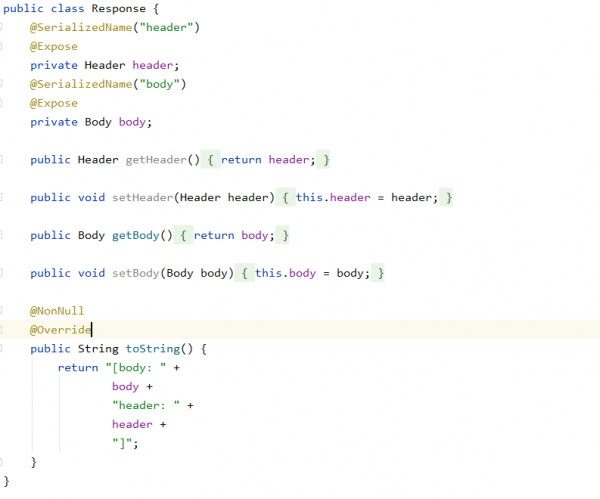Click the Body body parameter in setBody

click(x=197, y=273)
